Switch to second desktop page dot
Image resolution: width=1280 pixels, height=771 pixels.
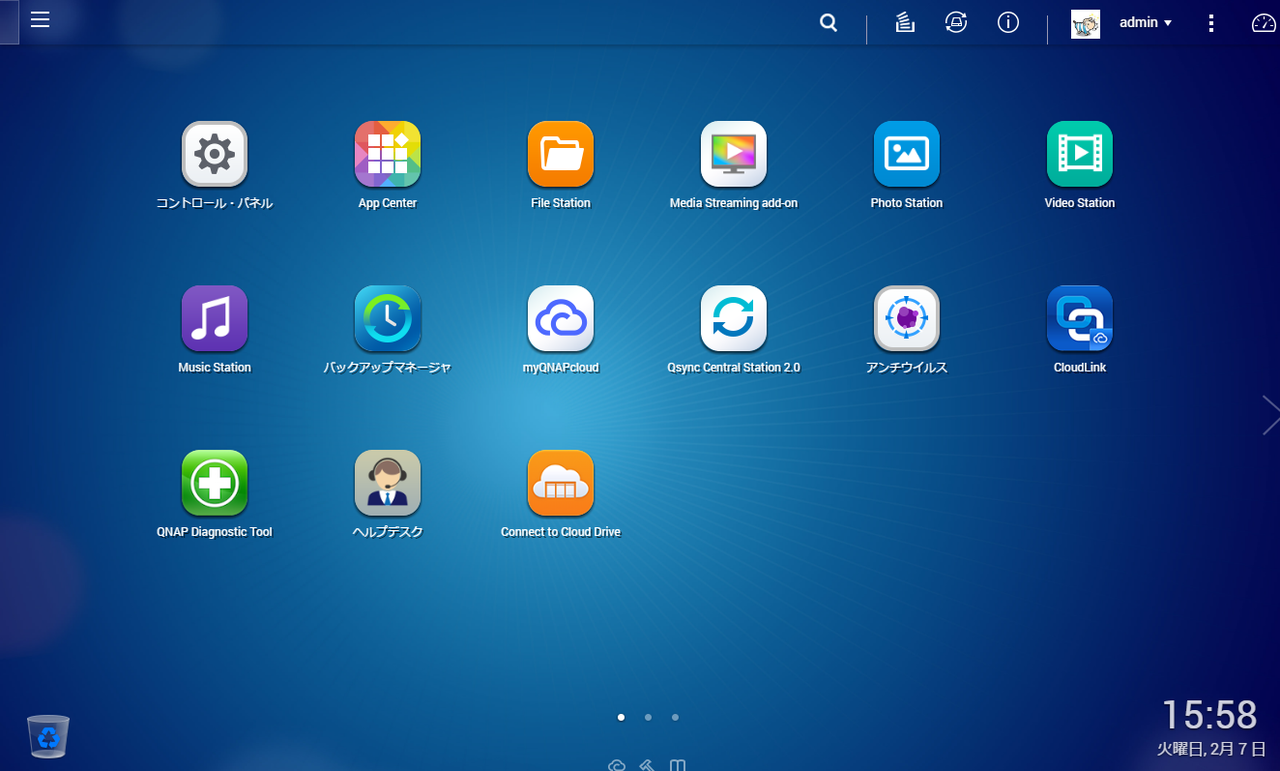click(648, 717)
